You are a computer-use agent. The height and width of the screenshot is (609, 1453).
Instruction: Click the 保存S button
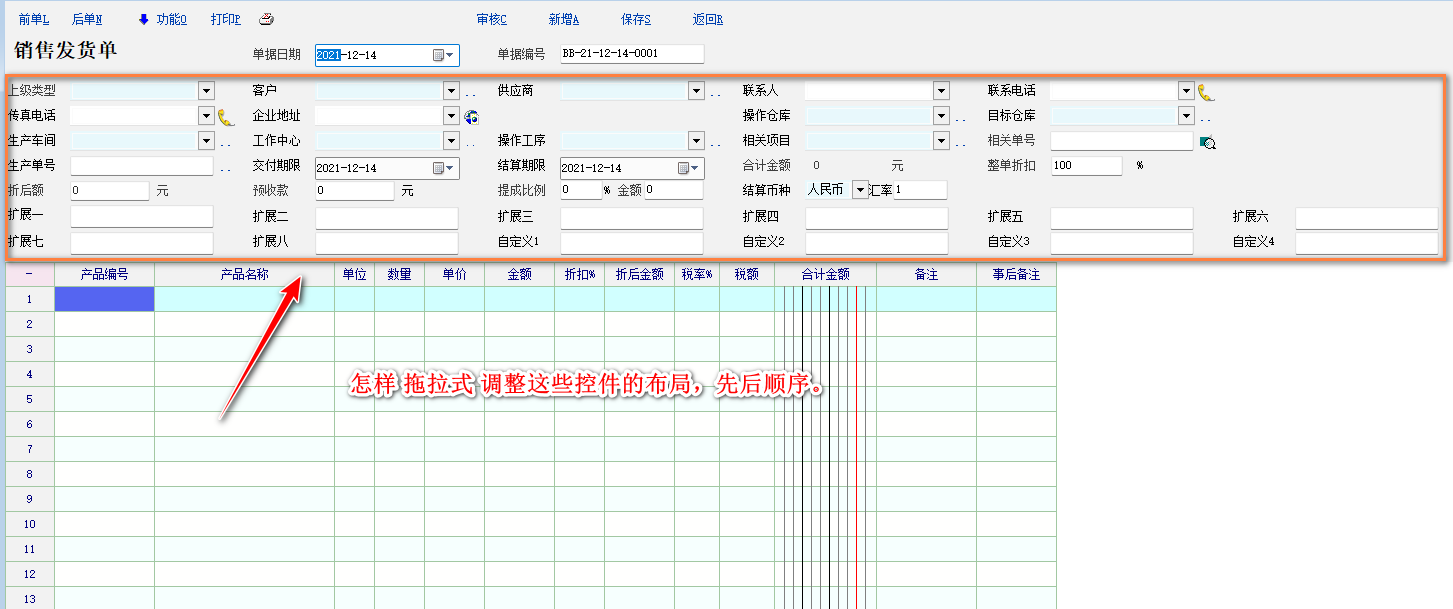(x=635, y=19)
